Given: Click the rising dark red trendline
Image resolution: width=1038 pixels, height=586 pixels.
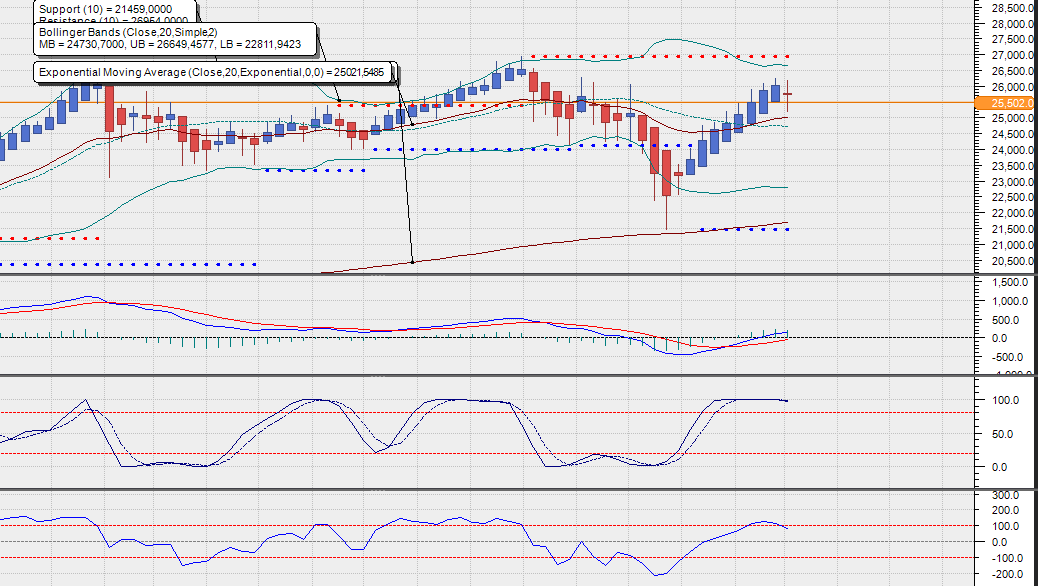Looking at the screenshot, I should pyautogui.click(x=600, y=237).
